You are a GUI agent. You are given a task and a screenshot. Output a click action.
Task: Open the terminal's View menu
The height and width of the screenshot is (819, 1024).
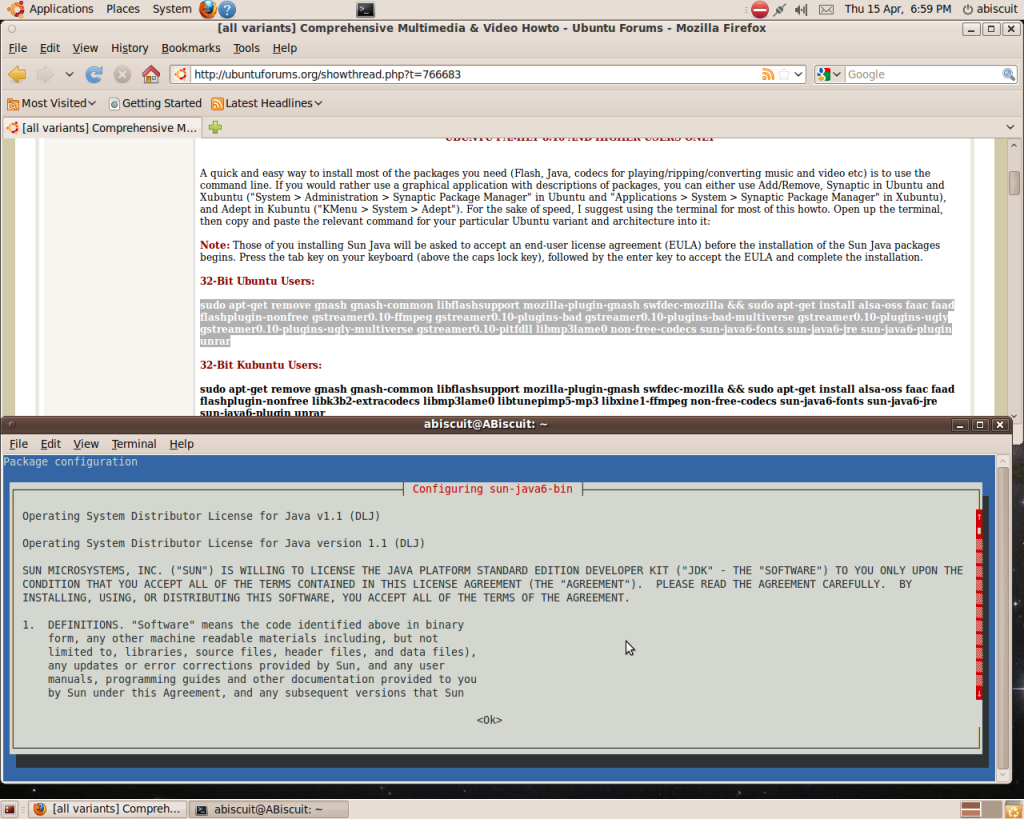pyautogui.click(x=86, y=444)
